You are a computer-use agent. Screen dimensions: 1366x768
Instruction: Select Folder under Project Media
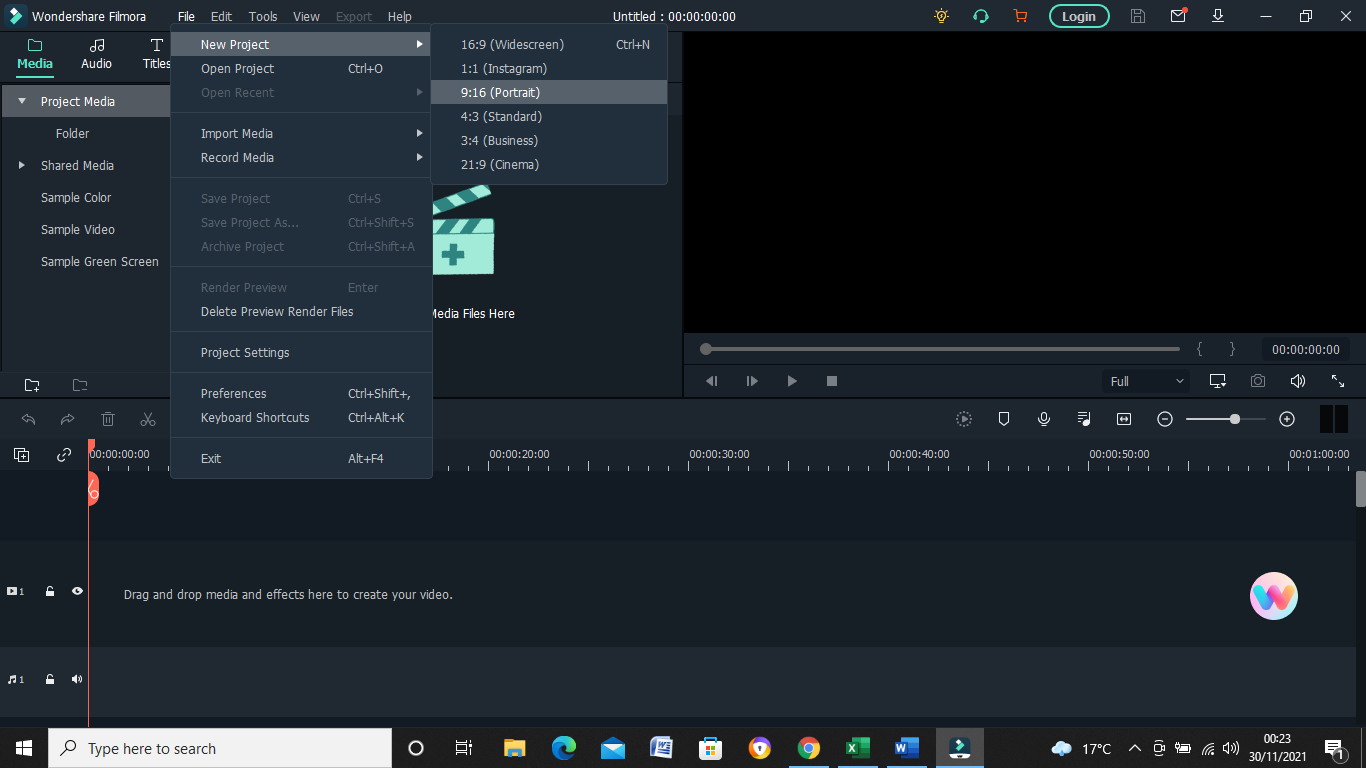point(72,133)
